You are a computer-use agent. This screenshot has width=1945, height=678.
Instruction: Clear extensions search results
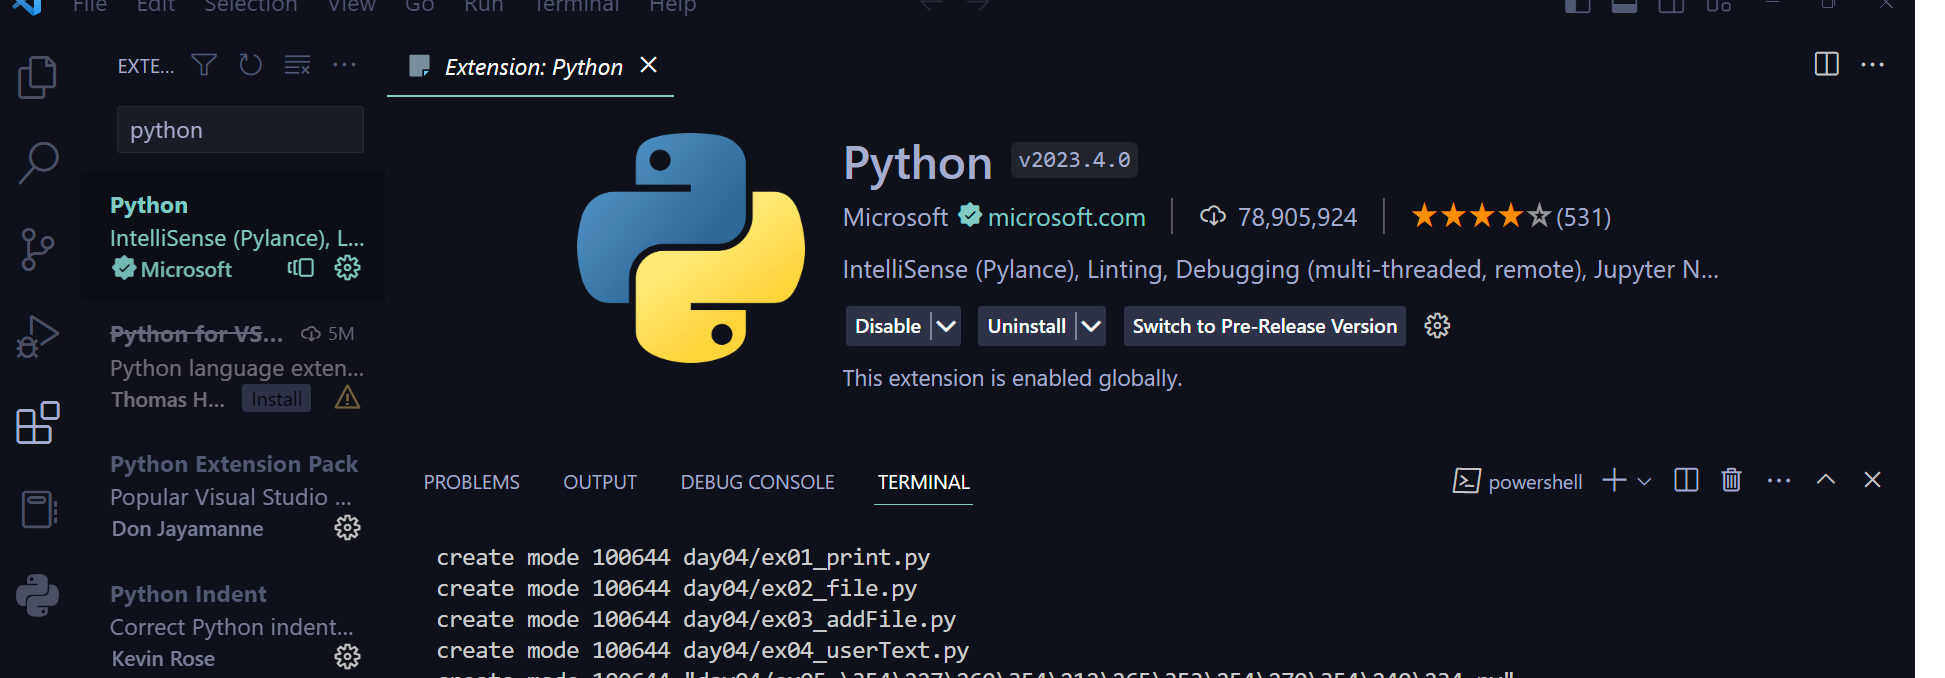coord(297,65)
